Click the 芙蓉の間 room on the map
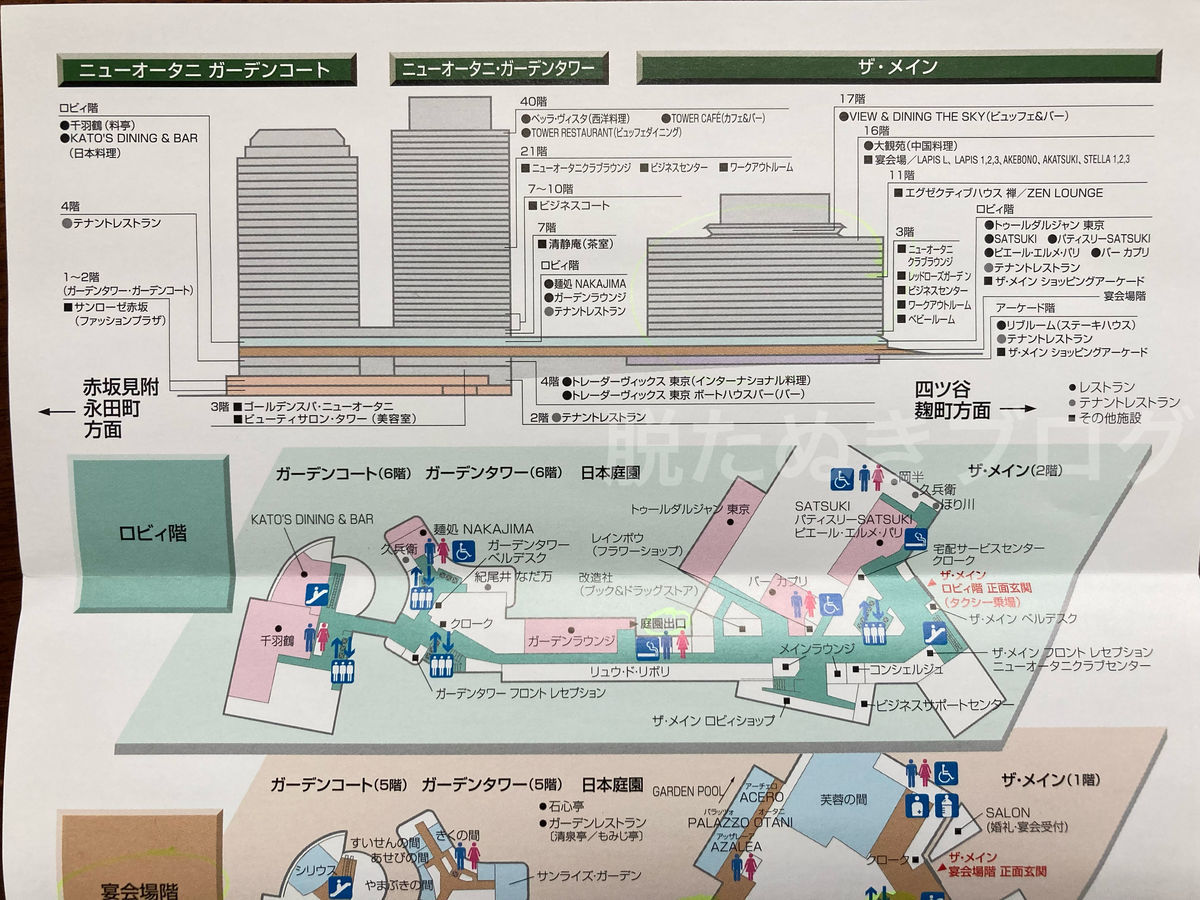Screen dimensions: 1200x900 click(x=840, y=799)
